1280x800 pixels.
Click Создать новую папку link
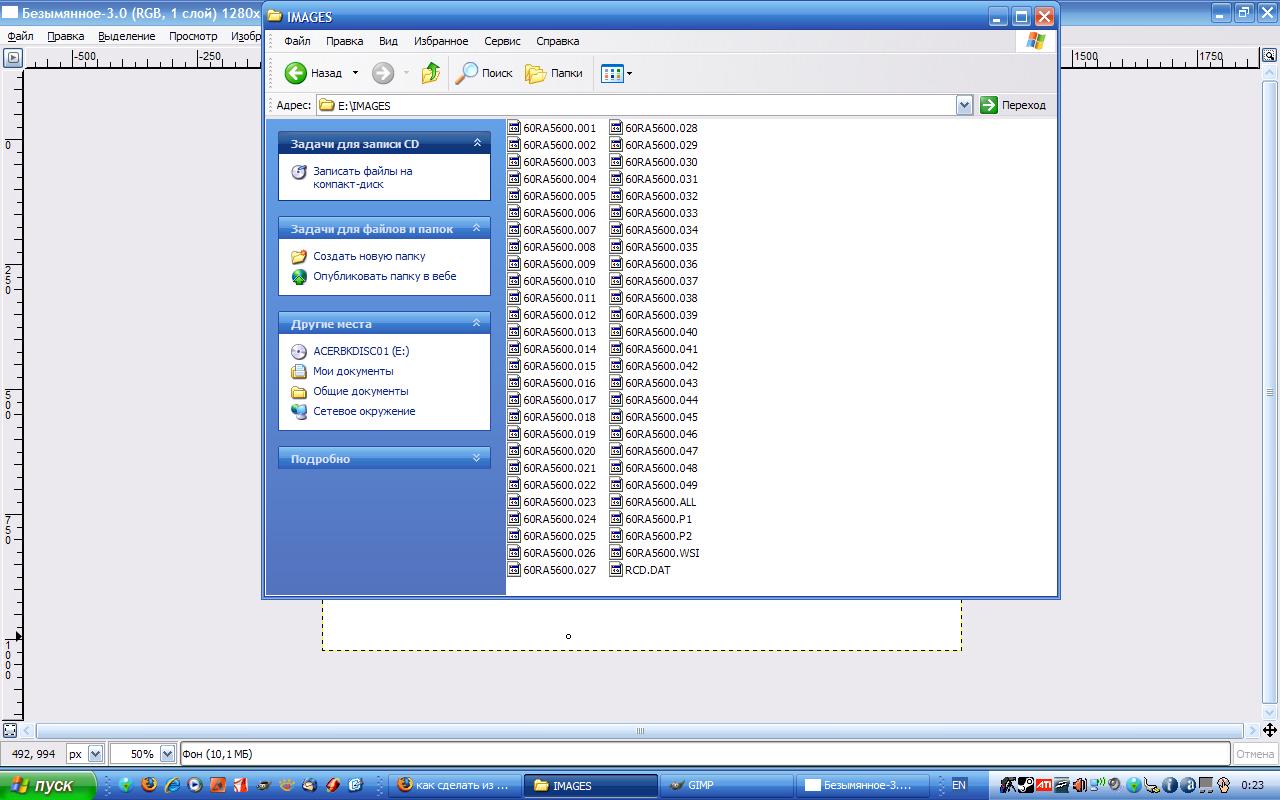click(369, 256)
